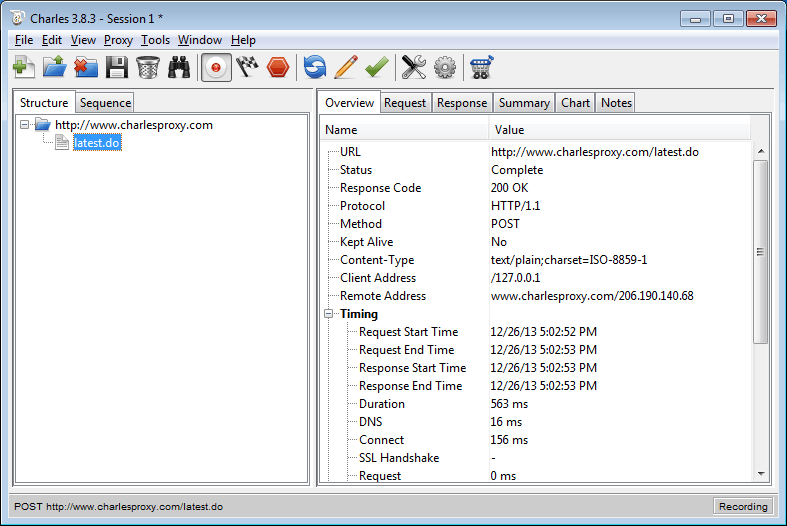This screenshot has height=526, width=787.
Task: Open Tools via wrench and screwdriver icon
Action: tap(413, 67)
